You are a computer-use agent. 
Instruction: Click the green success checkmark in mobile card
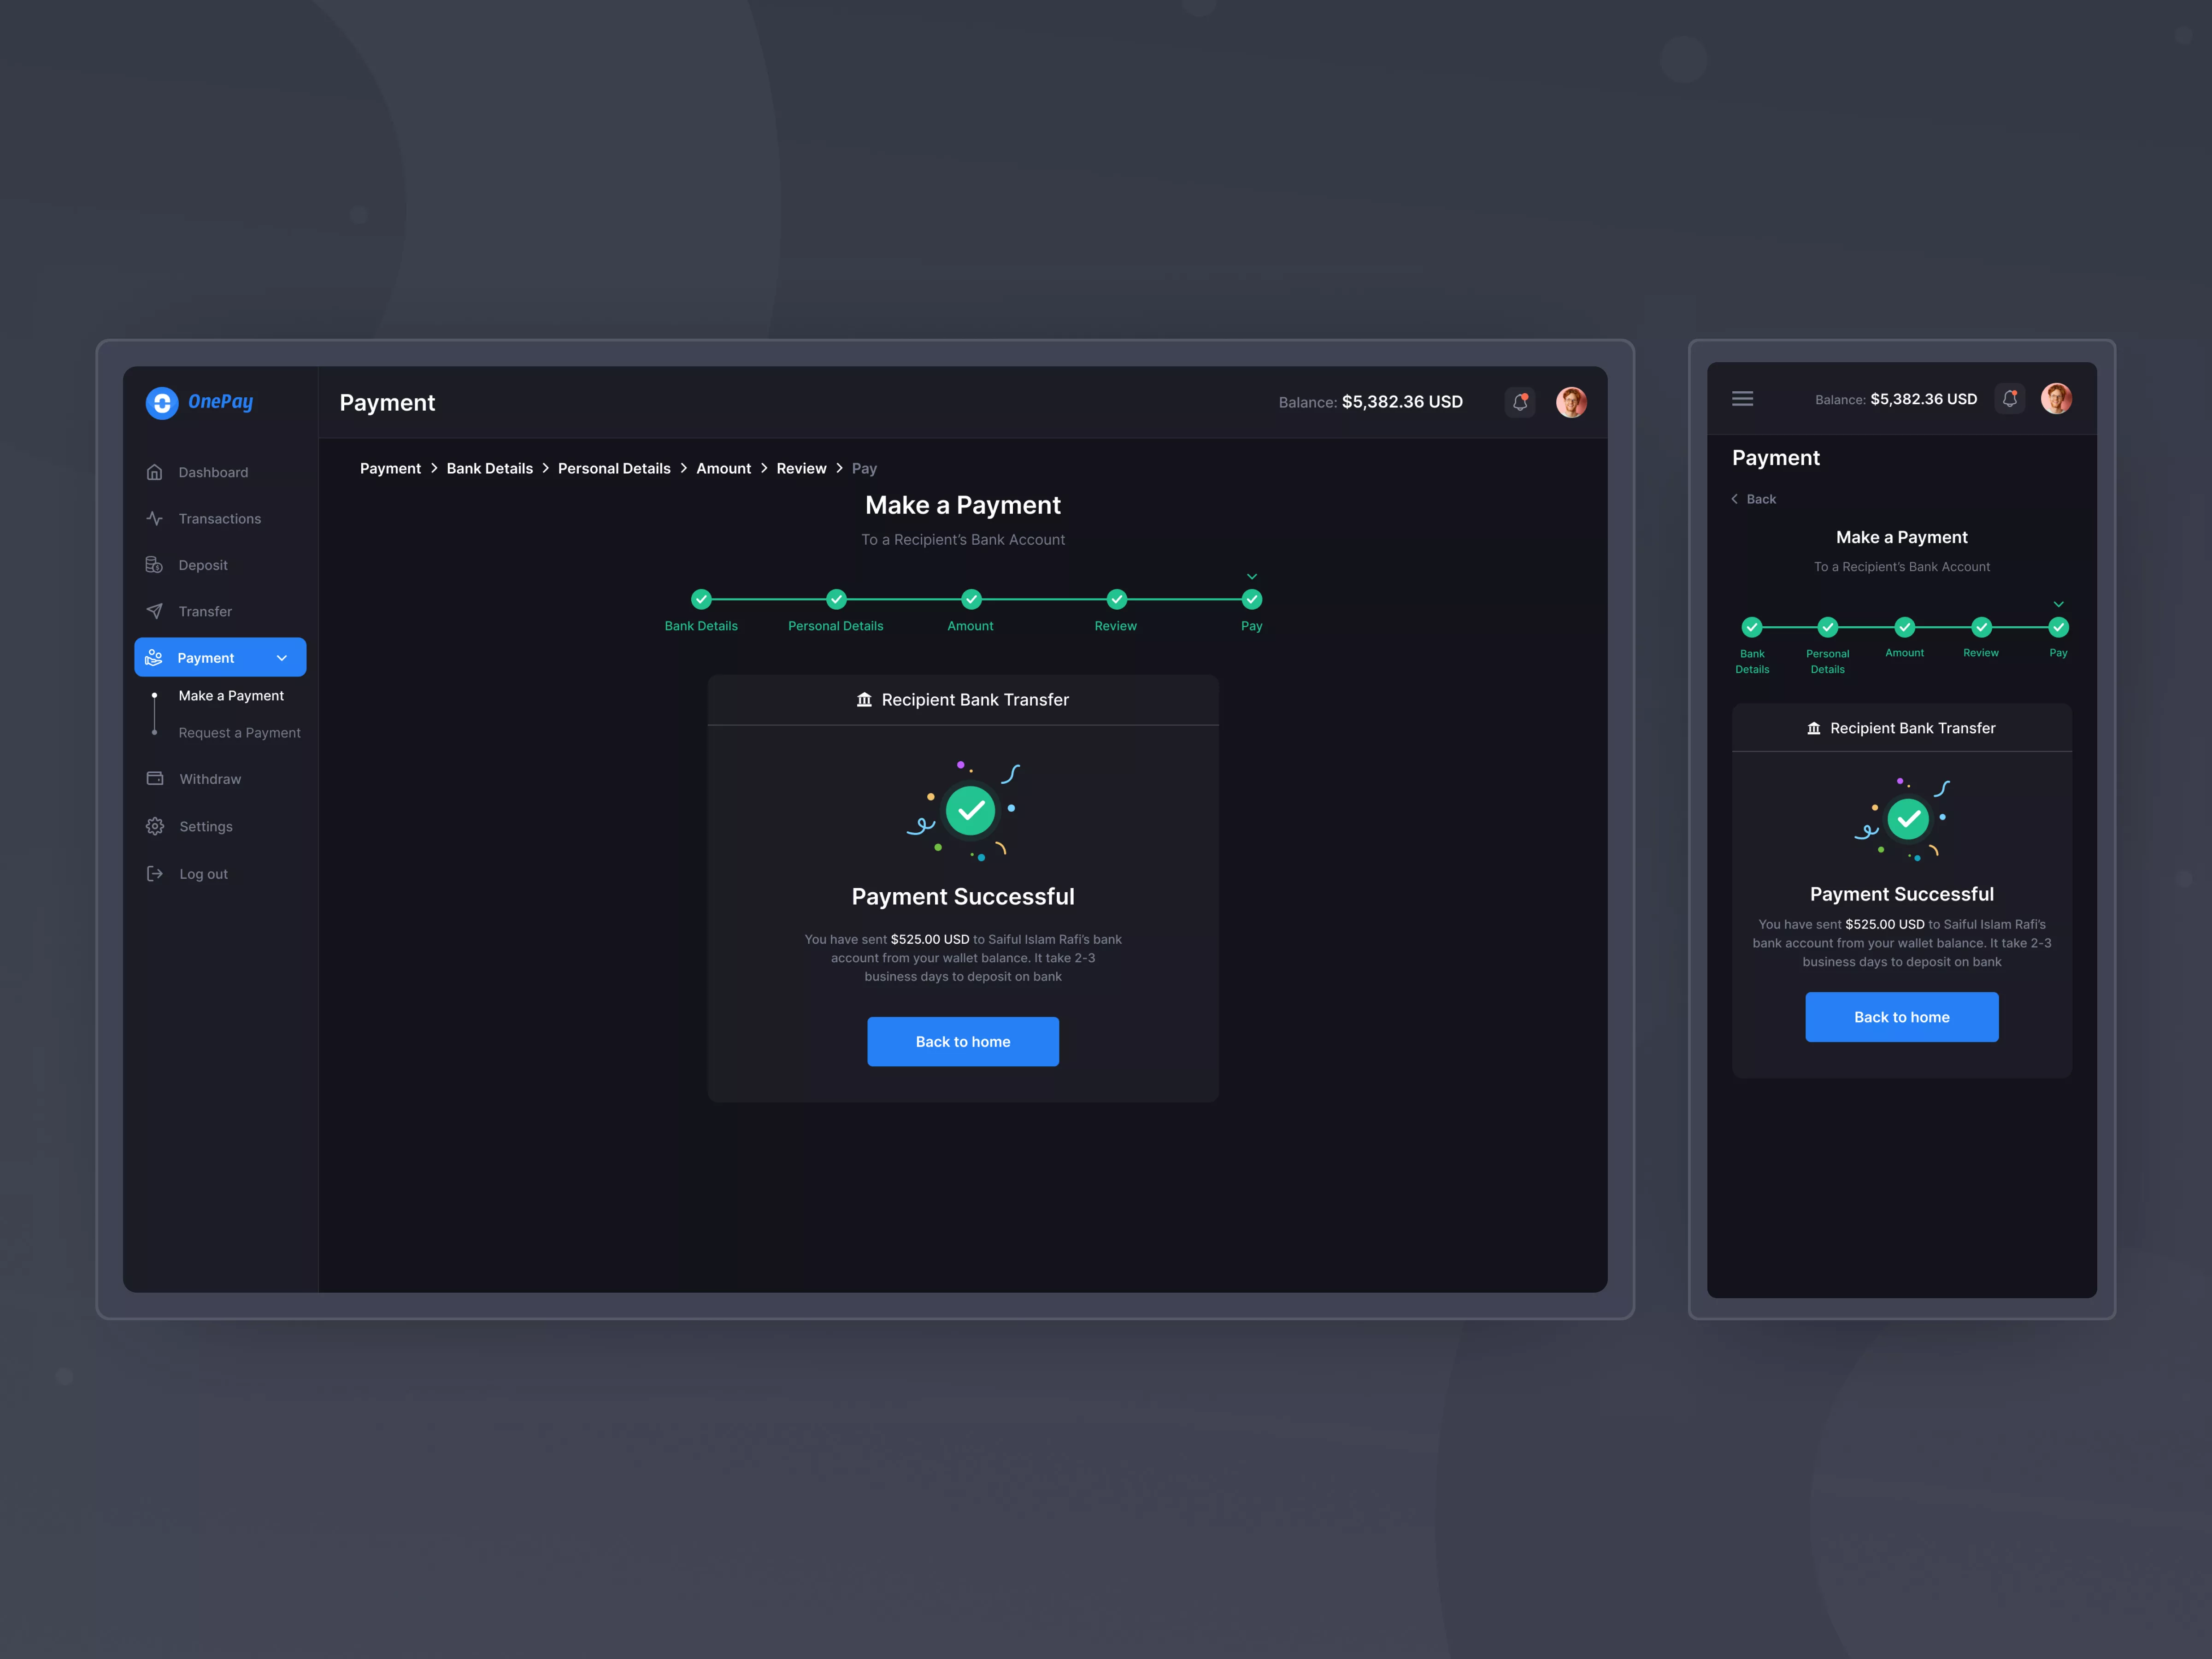point(1908,819)
